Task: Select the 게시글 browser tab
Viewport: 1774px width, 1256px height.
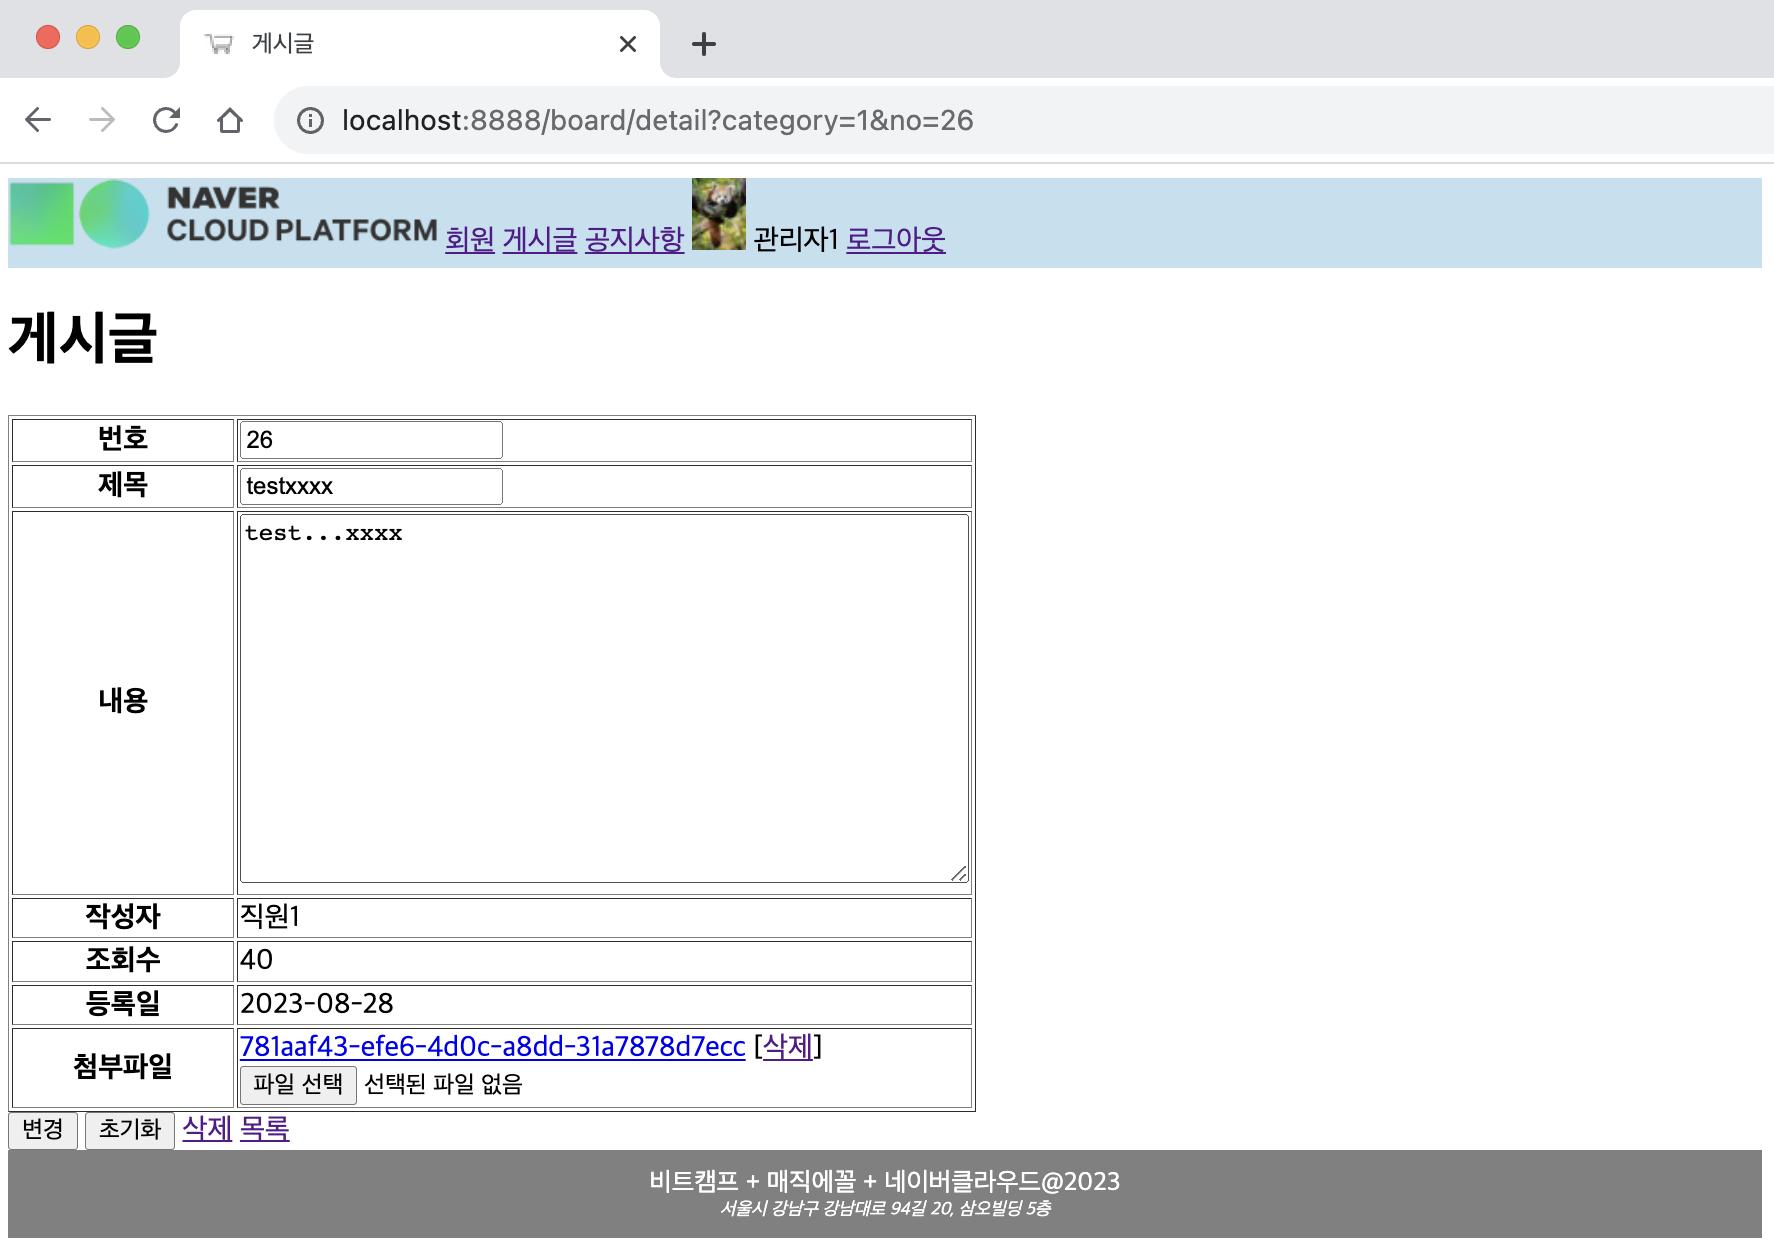Action: [420, 44]
